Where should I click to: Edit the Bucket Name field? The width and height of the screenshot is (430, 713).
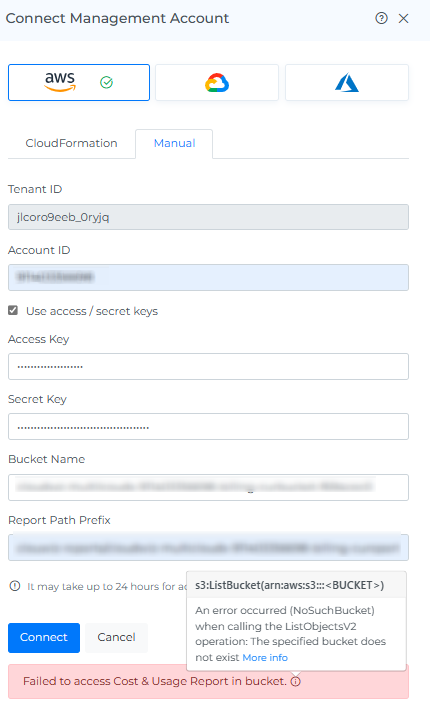(208, 487)
